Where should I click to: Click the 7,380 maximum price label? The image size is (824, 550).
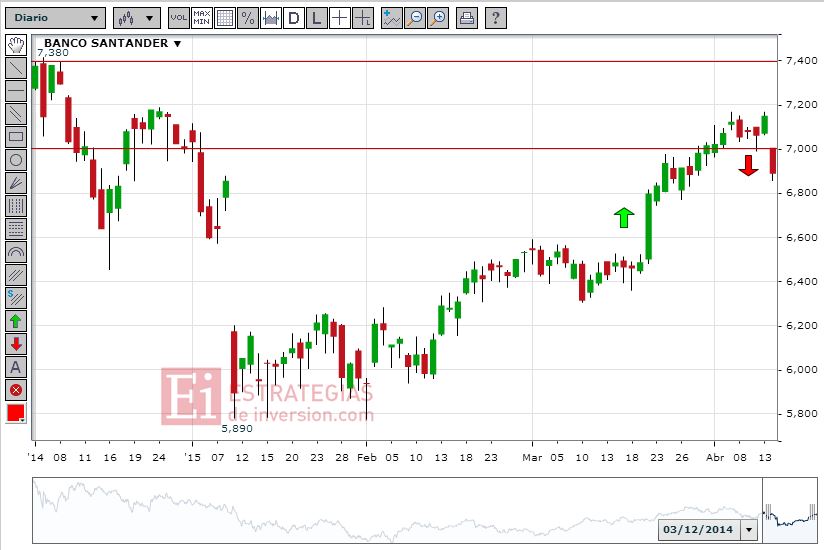pyautogui.click(x=53, y=53)
